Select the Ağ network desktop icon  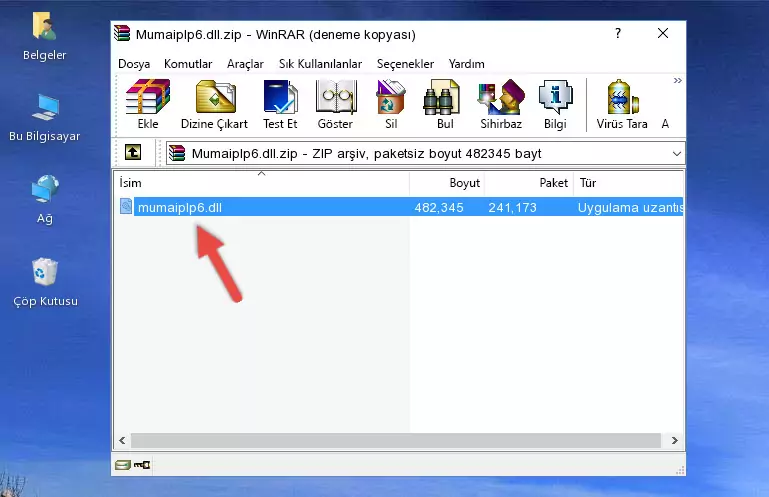click(45, 200)
